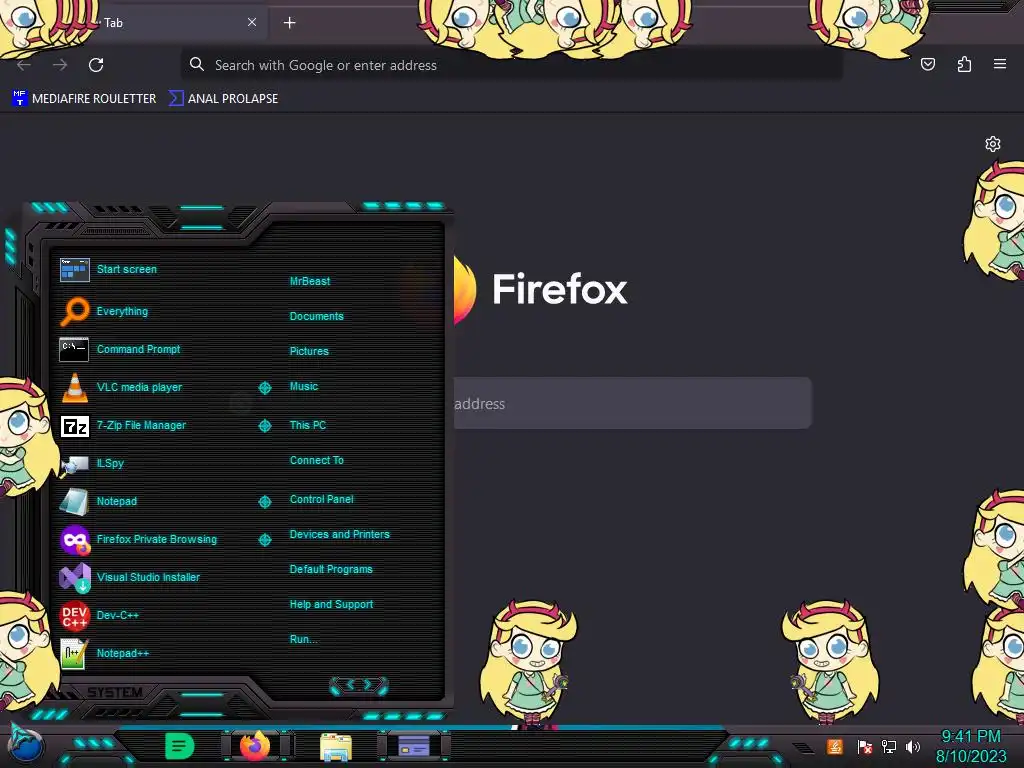The image size is (1024, 768).
Task: Open network tray icon
Action: [889, 746]
